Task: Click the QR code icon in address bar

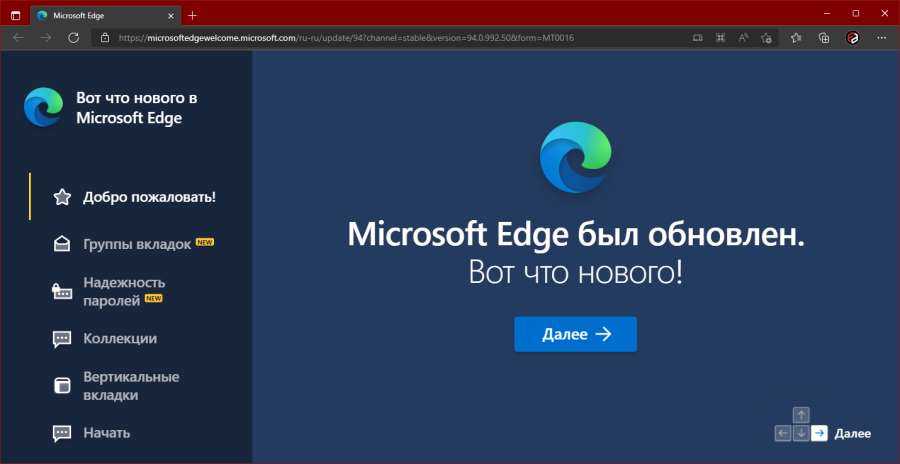Action: 720,38
